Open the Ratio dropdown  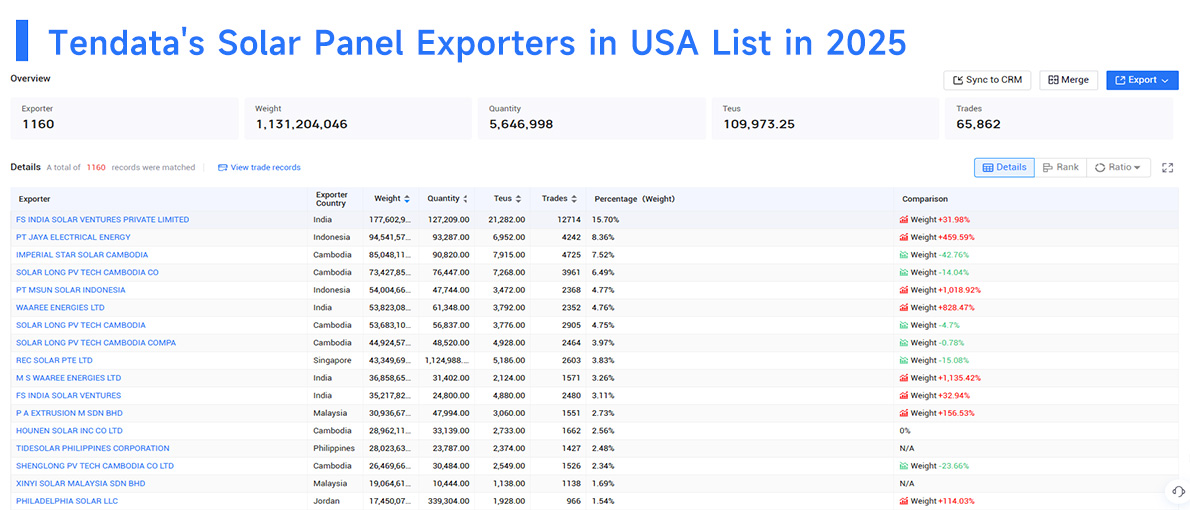tap(1119, 168)
